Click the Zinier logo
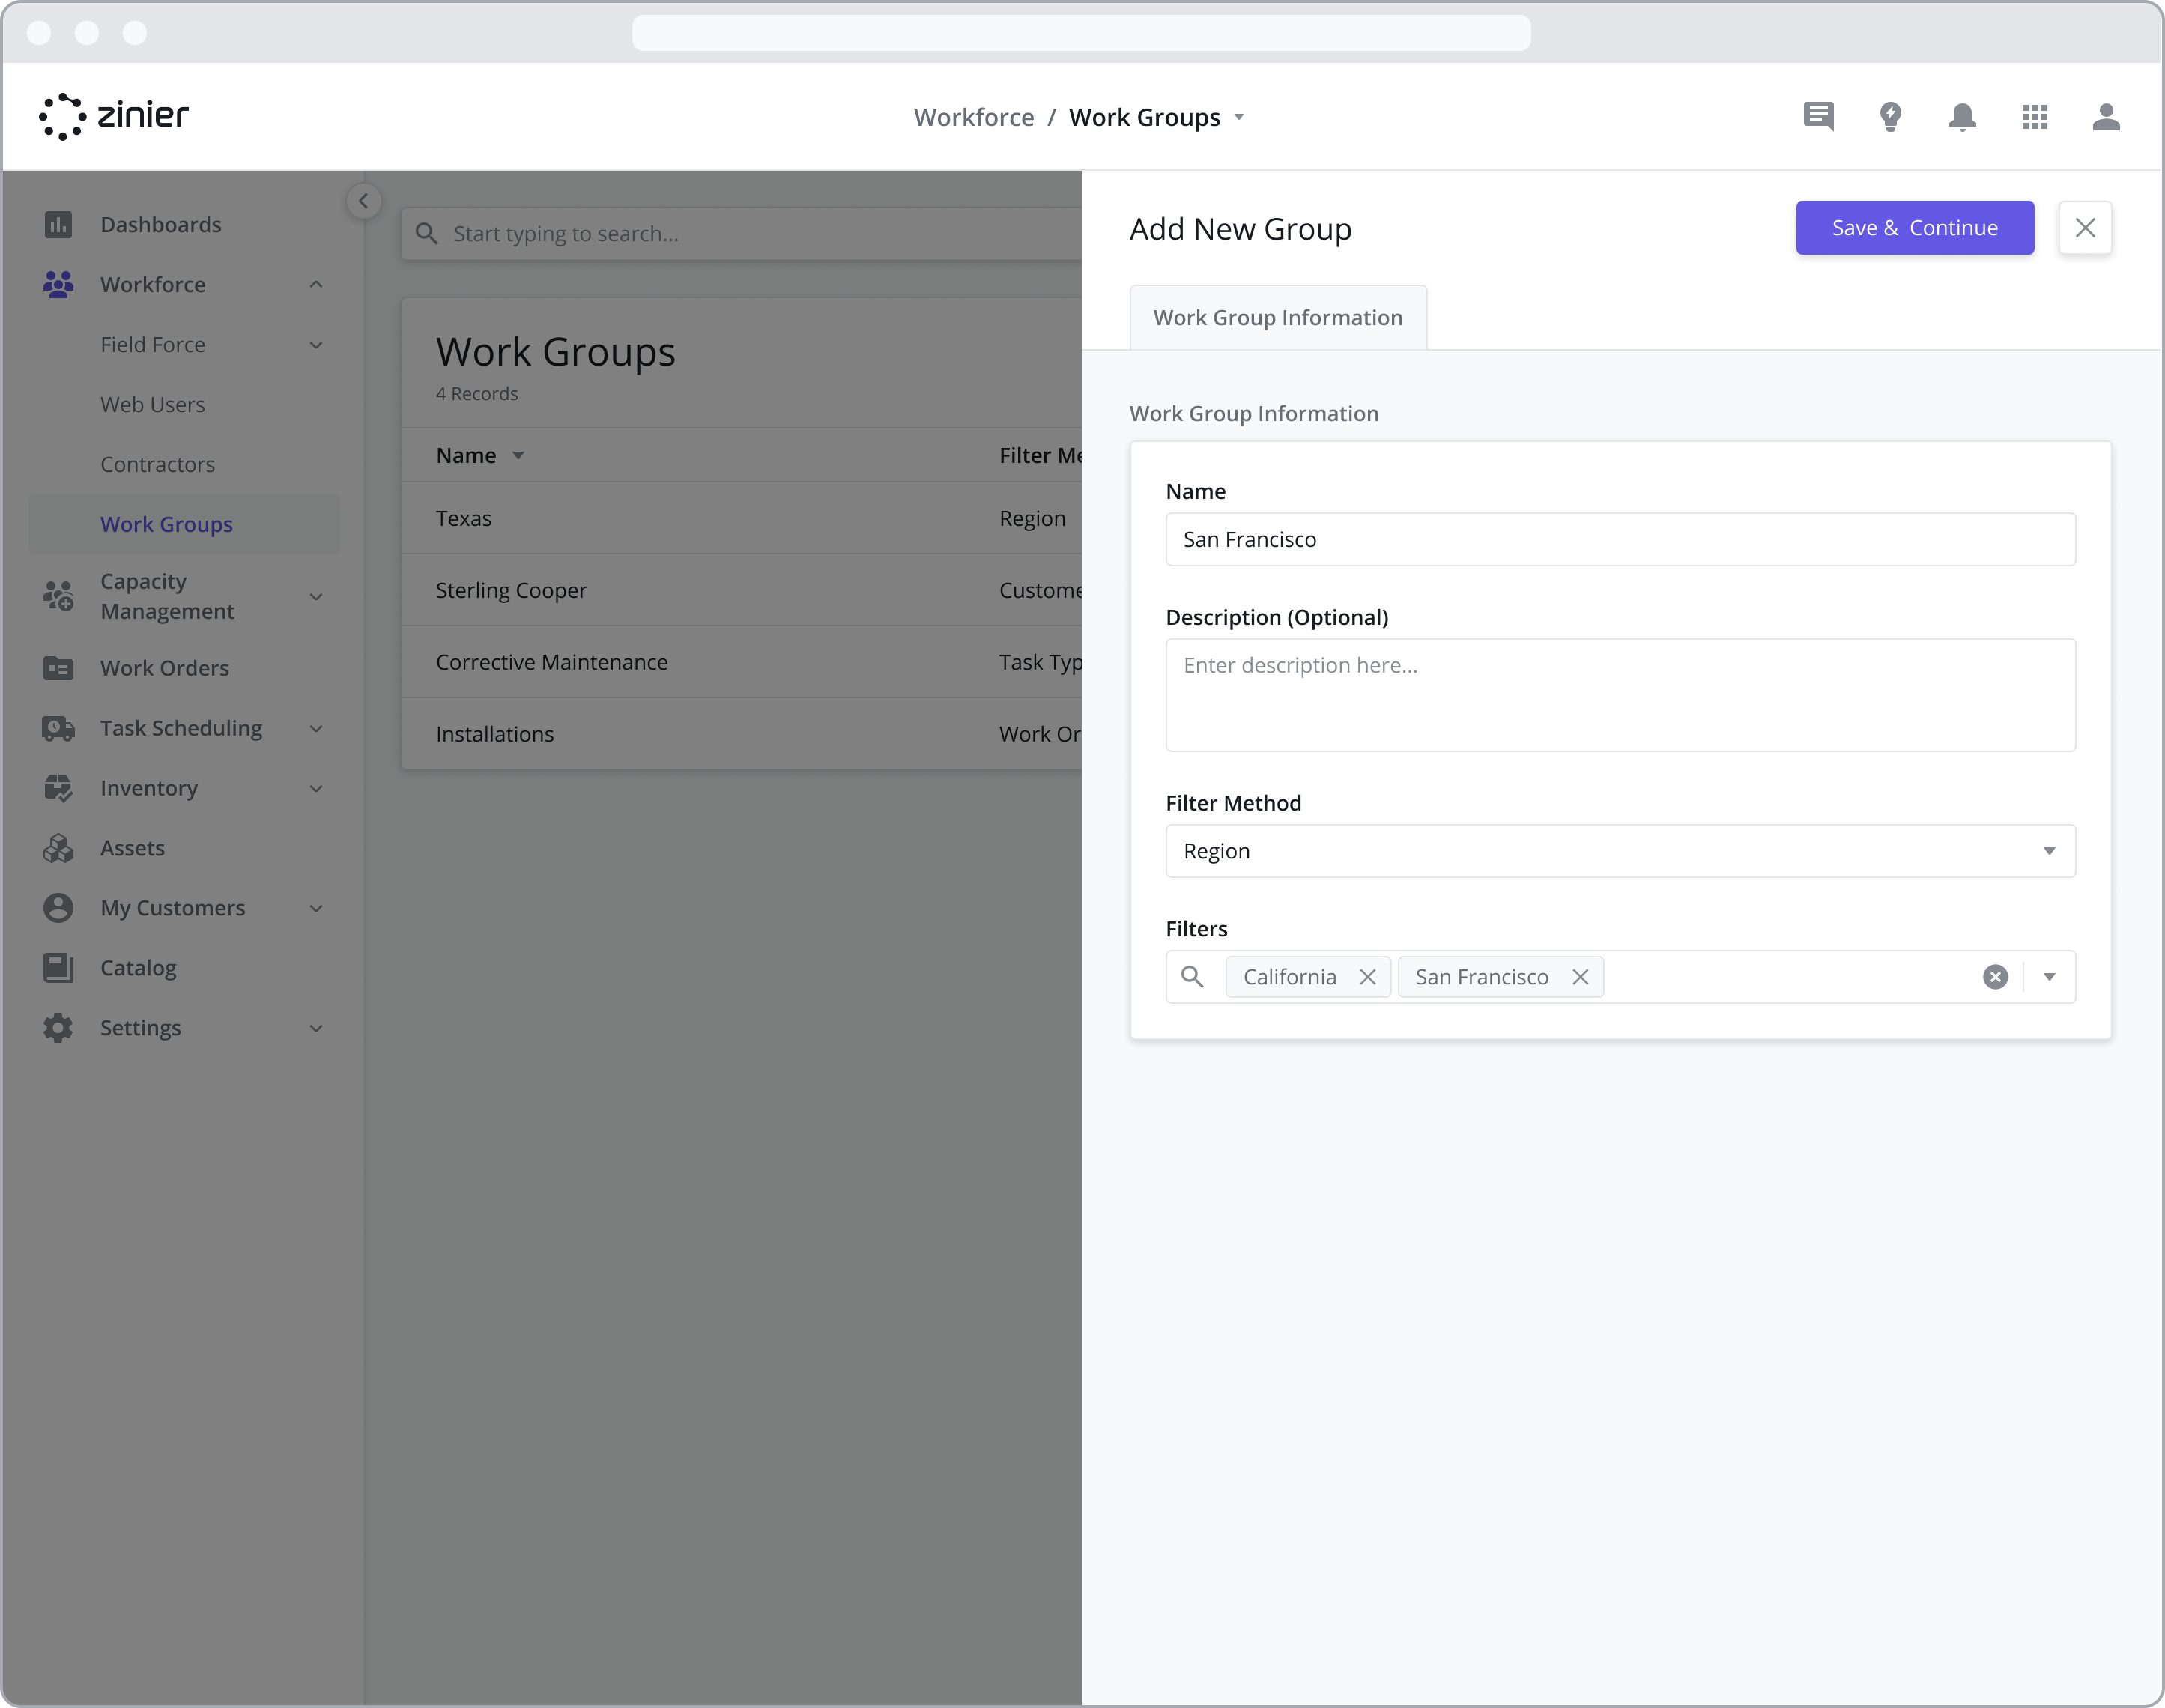 click(x=113, y=116)
